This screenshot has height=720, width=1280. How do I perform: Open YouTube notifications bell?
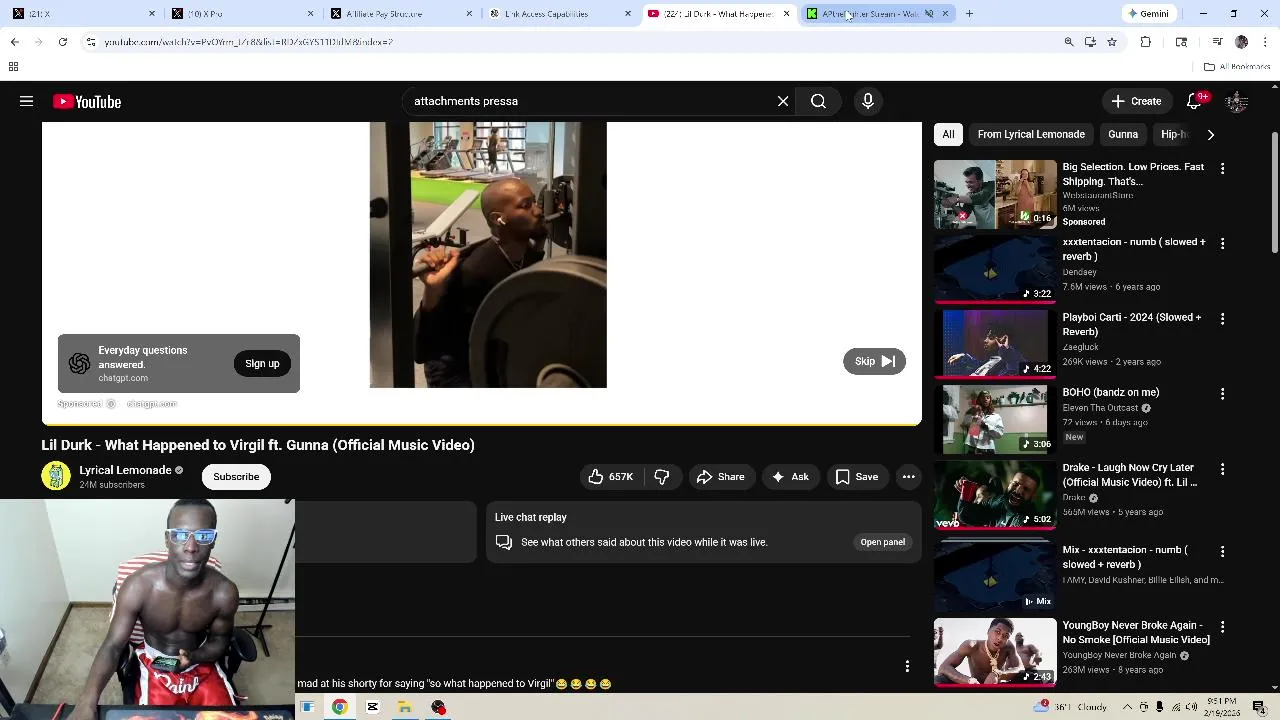pyautogui.click(x=1195, y=101)
